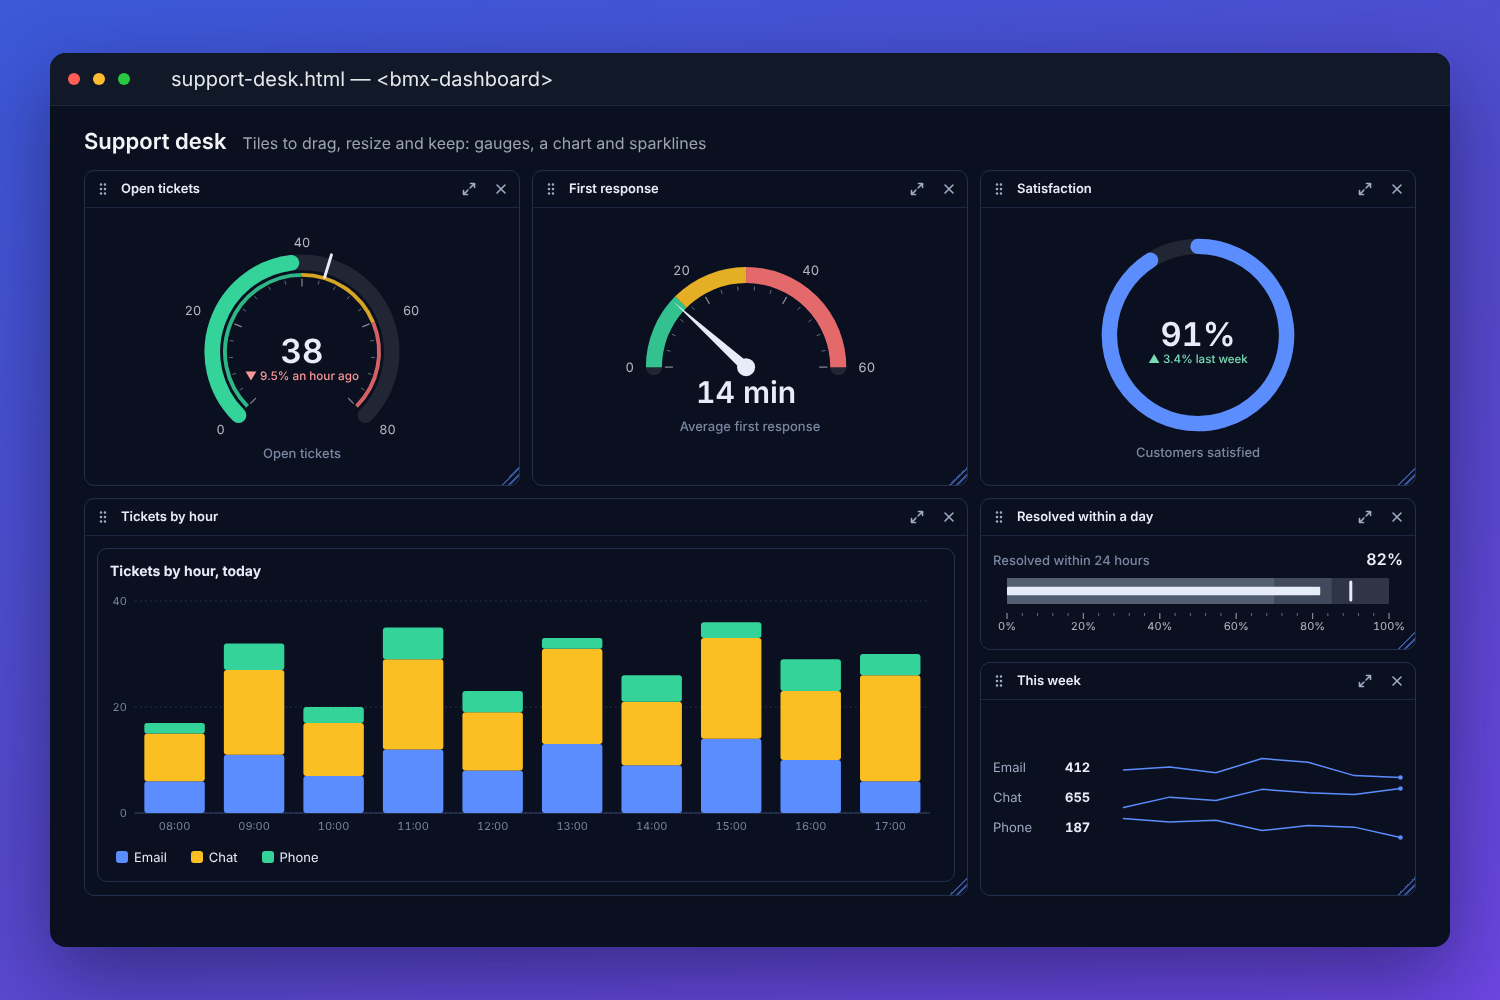
Task: Click the First response resize corner handle
Action: point(959,477)
